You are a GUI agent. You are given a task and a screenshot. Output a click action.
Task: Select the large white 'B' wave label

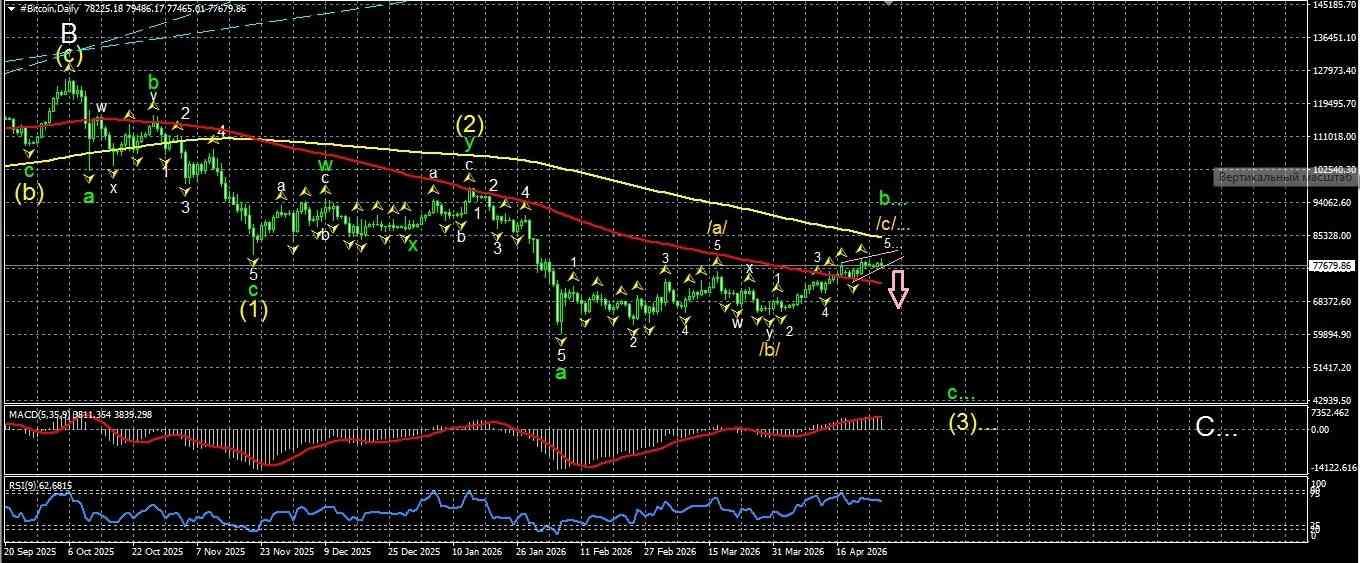pos(69,35)
